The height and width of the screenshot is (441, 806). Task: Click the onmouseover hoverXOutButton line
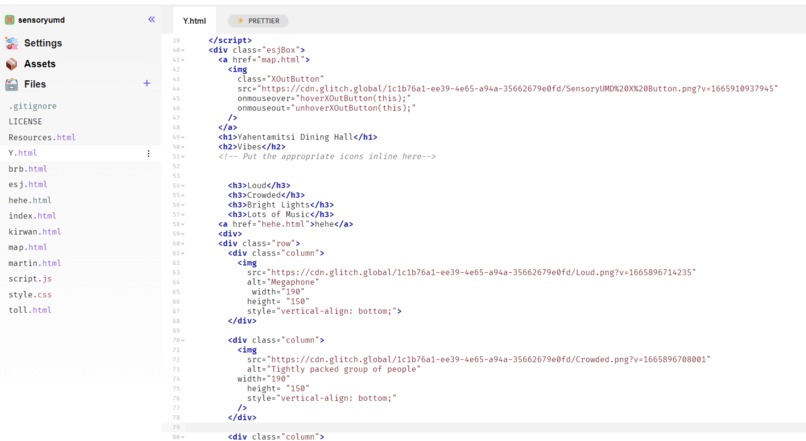click(x=324, y=98)
